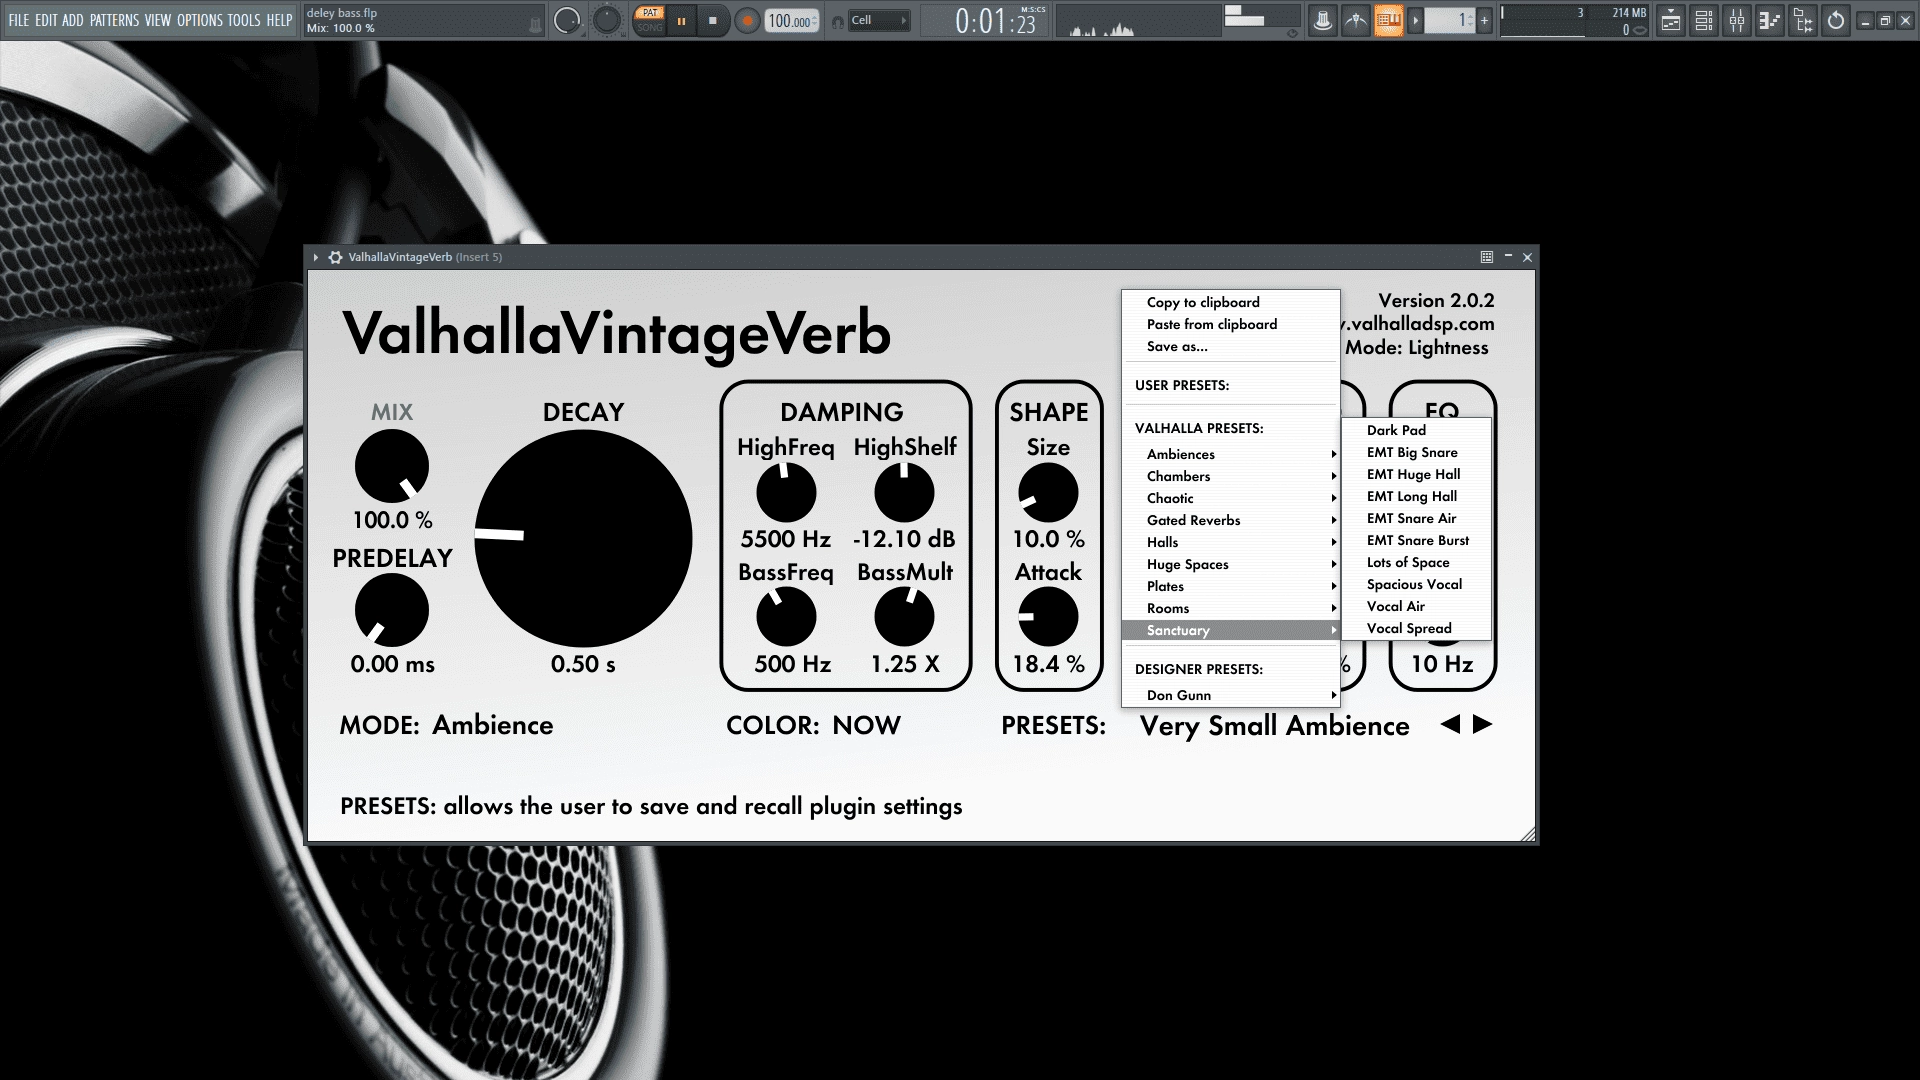The height and width of the screenshot is (1080, 1920).
Task: Click the Shape Attack knob
Action: (1048, 617)
